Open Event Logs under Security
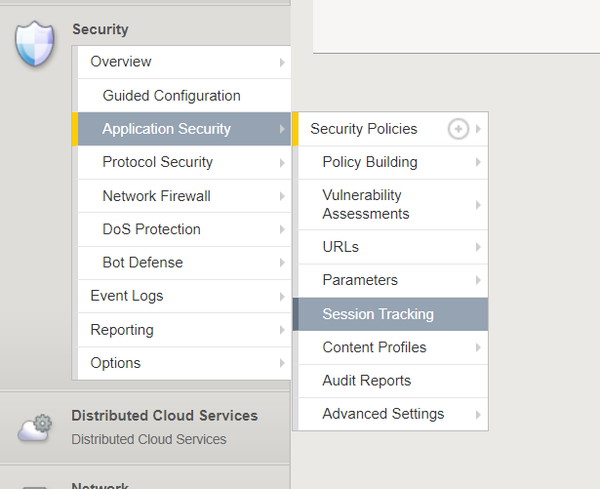 tap(126, 296)
